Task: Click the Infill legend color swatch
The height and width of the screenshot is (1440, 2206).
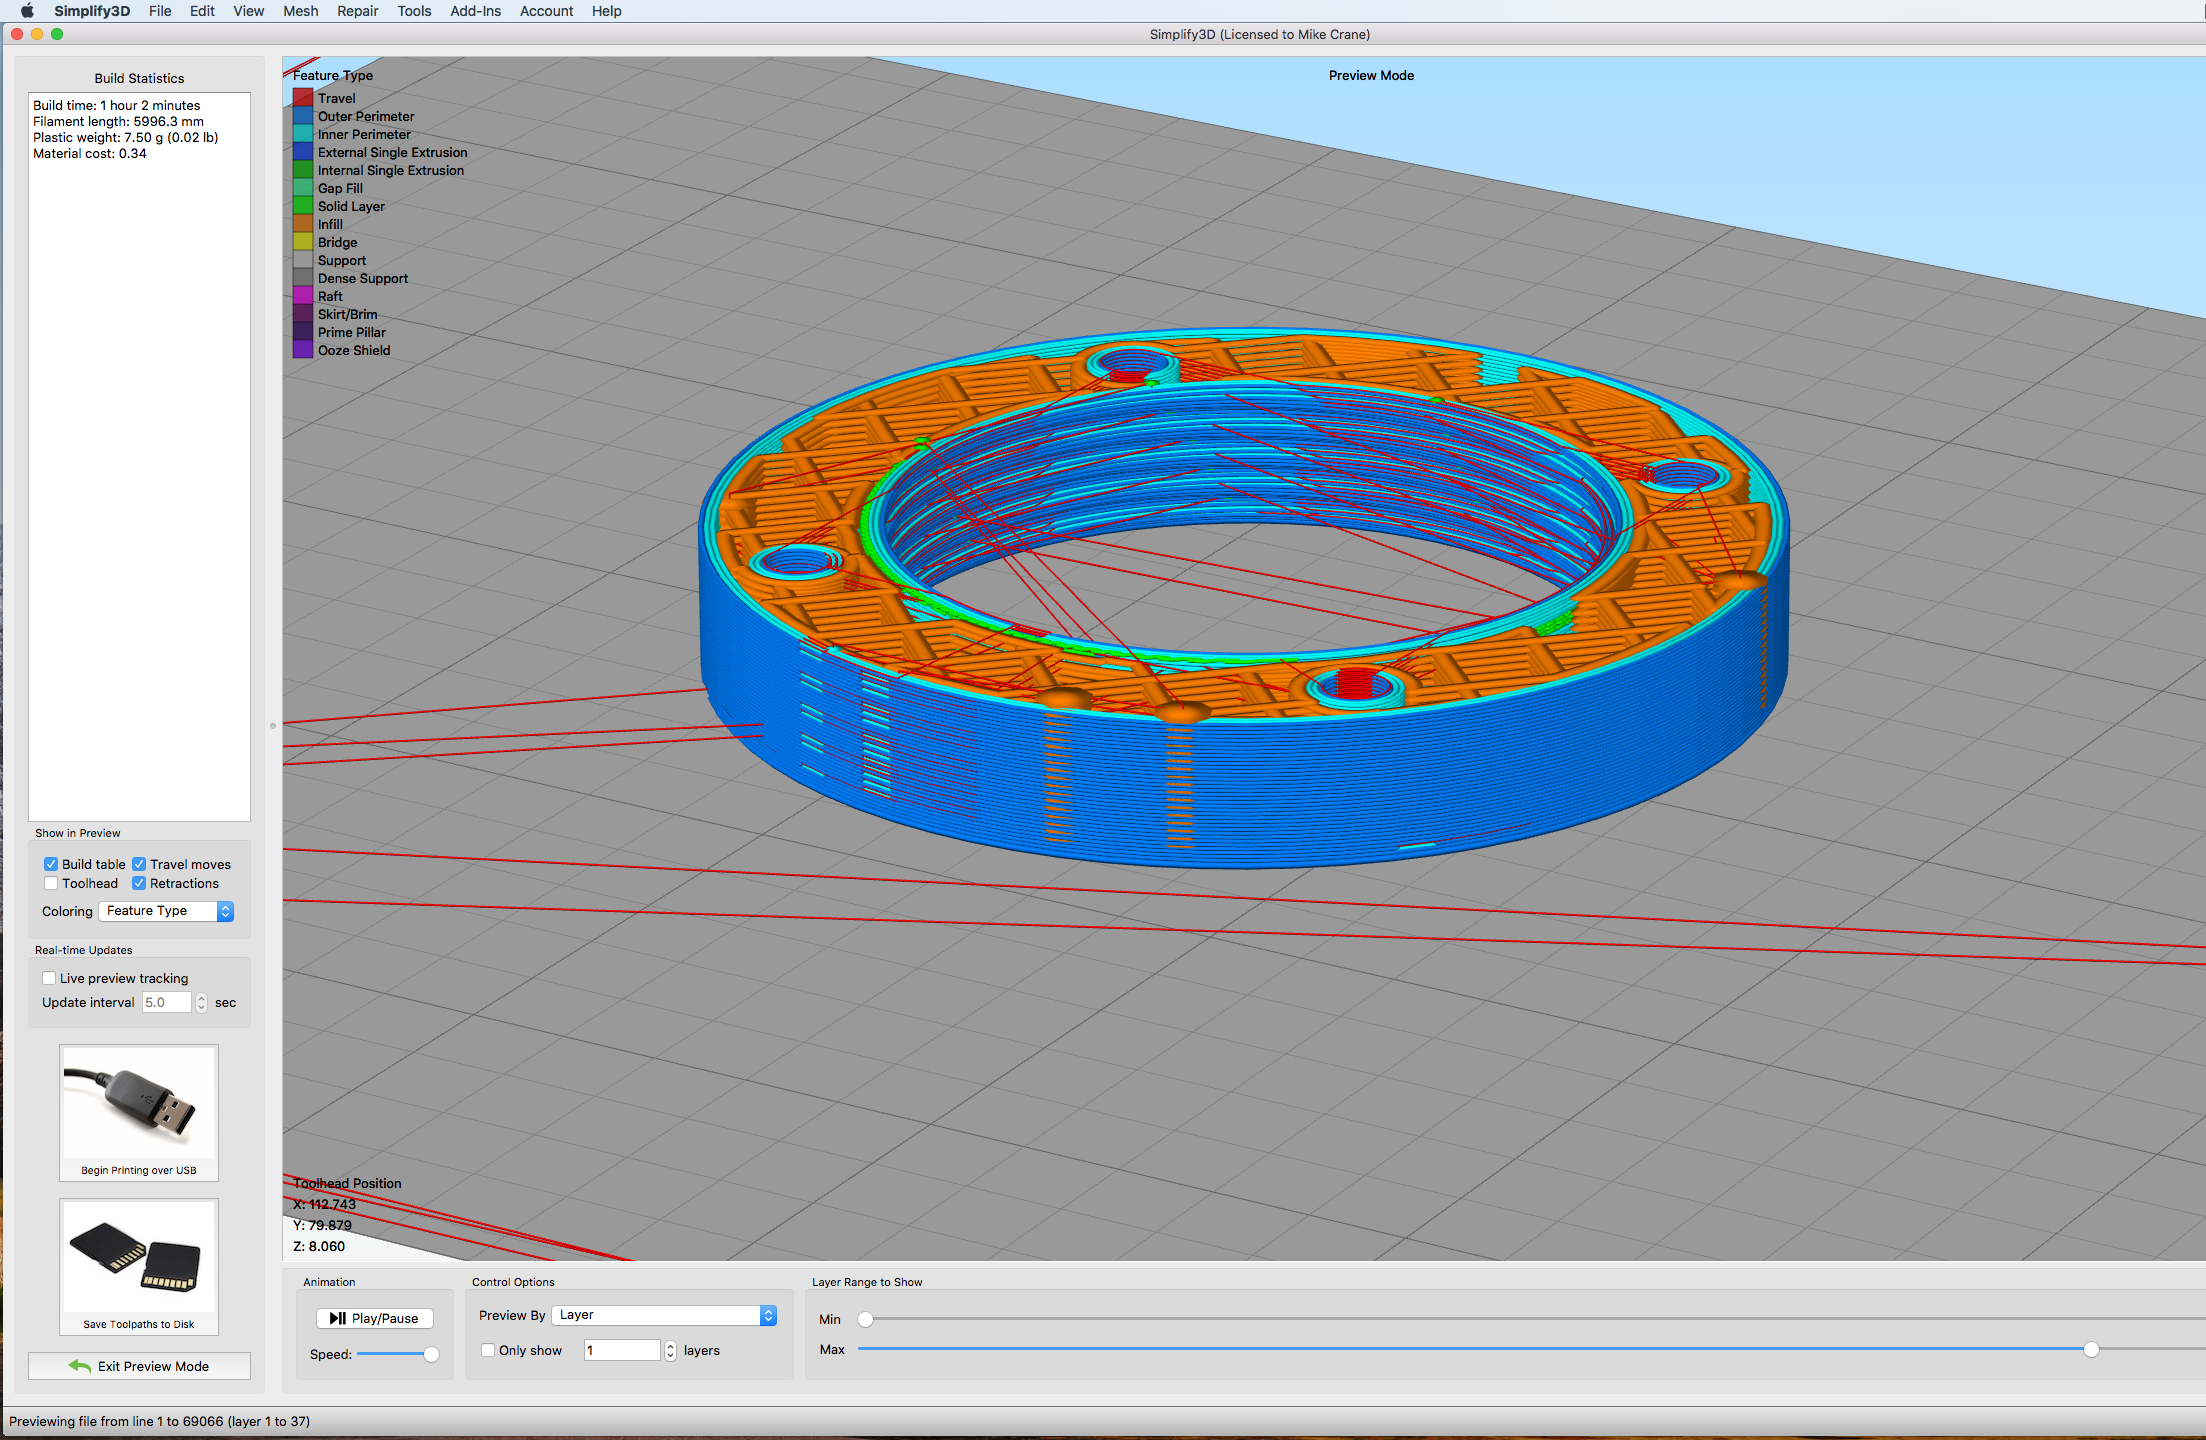Action: coord(303,224)
